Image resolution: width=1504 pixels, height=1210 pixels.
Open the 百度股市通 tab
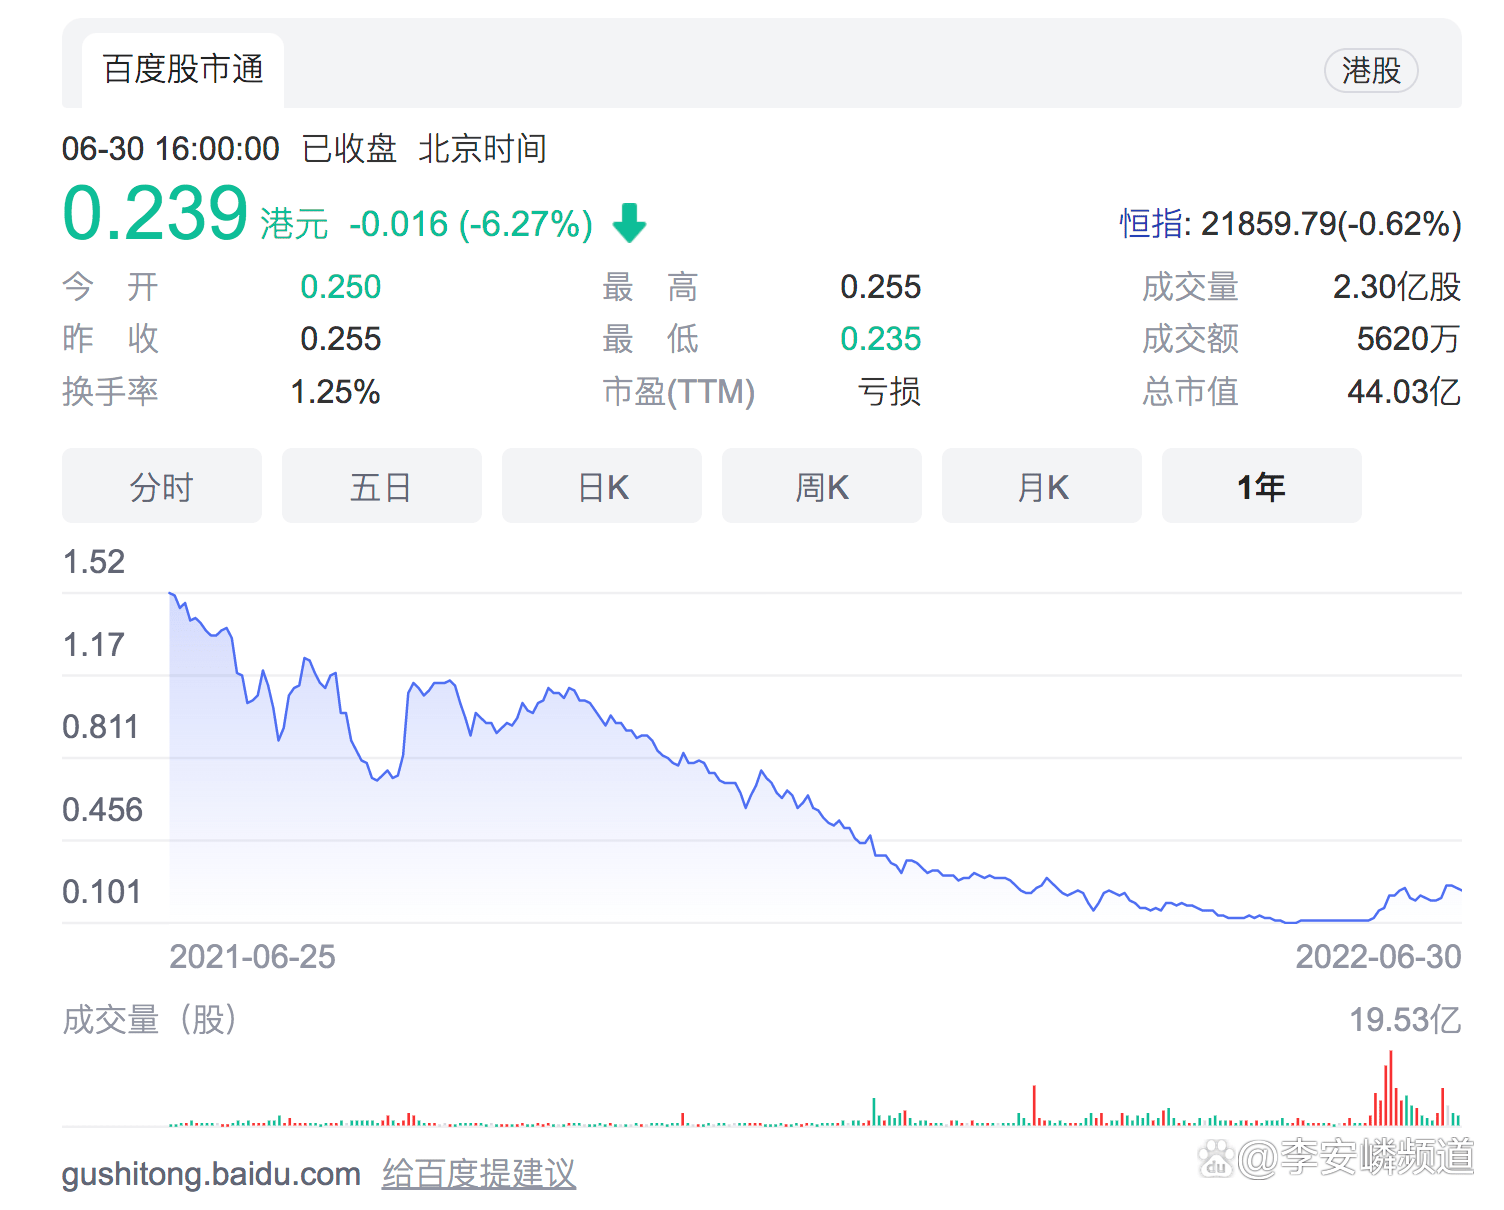click(x=183, y=70)
